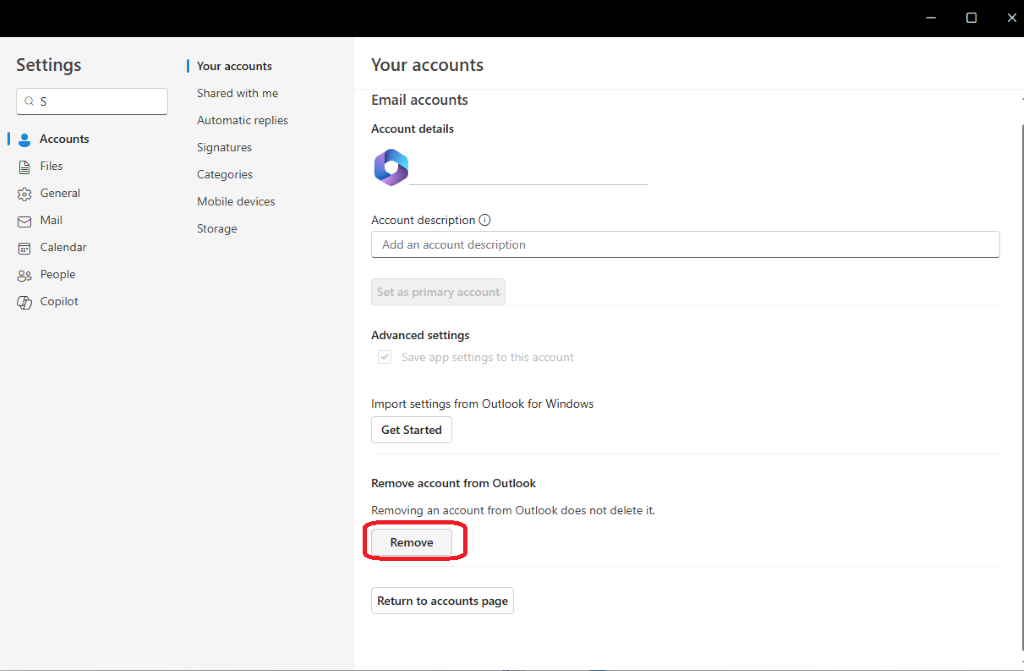
Task: Click Set as primary account button
Action: (x=438, y=292)
